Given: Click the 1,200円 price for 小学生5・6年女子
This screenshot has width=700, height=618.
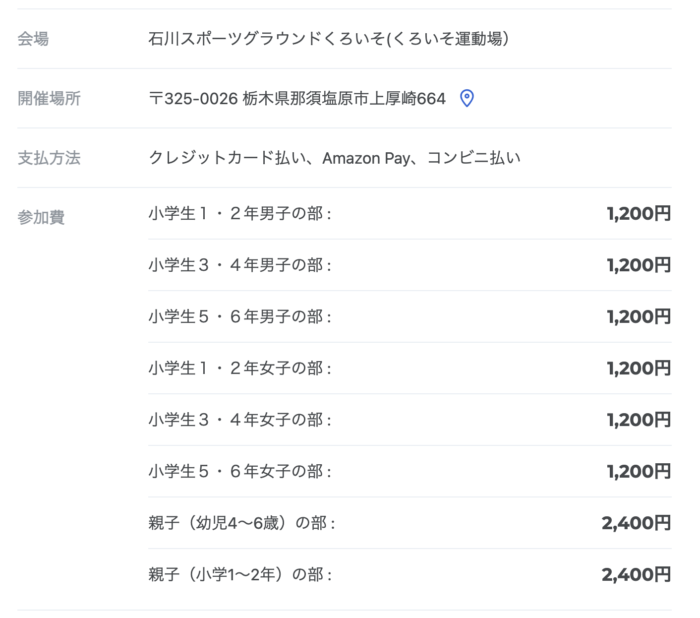Looking at the screenshot, I should (x=638, y=471).
